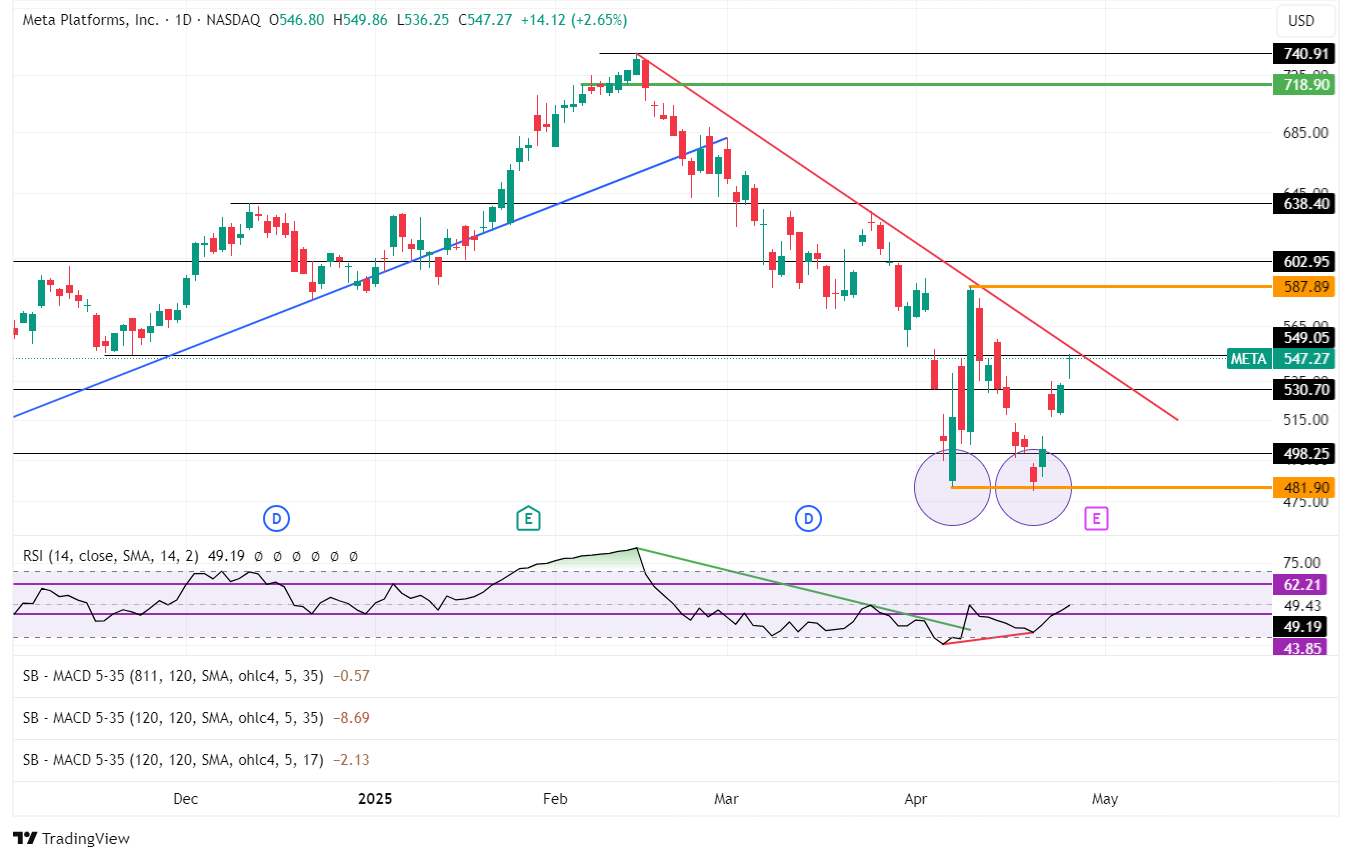Click the Apr label on time axis
This screenshot has height=860, width=1352.
[915, 799]
